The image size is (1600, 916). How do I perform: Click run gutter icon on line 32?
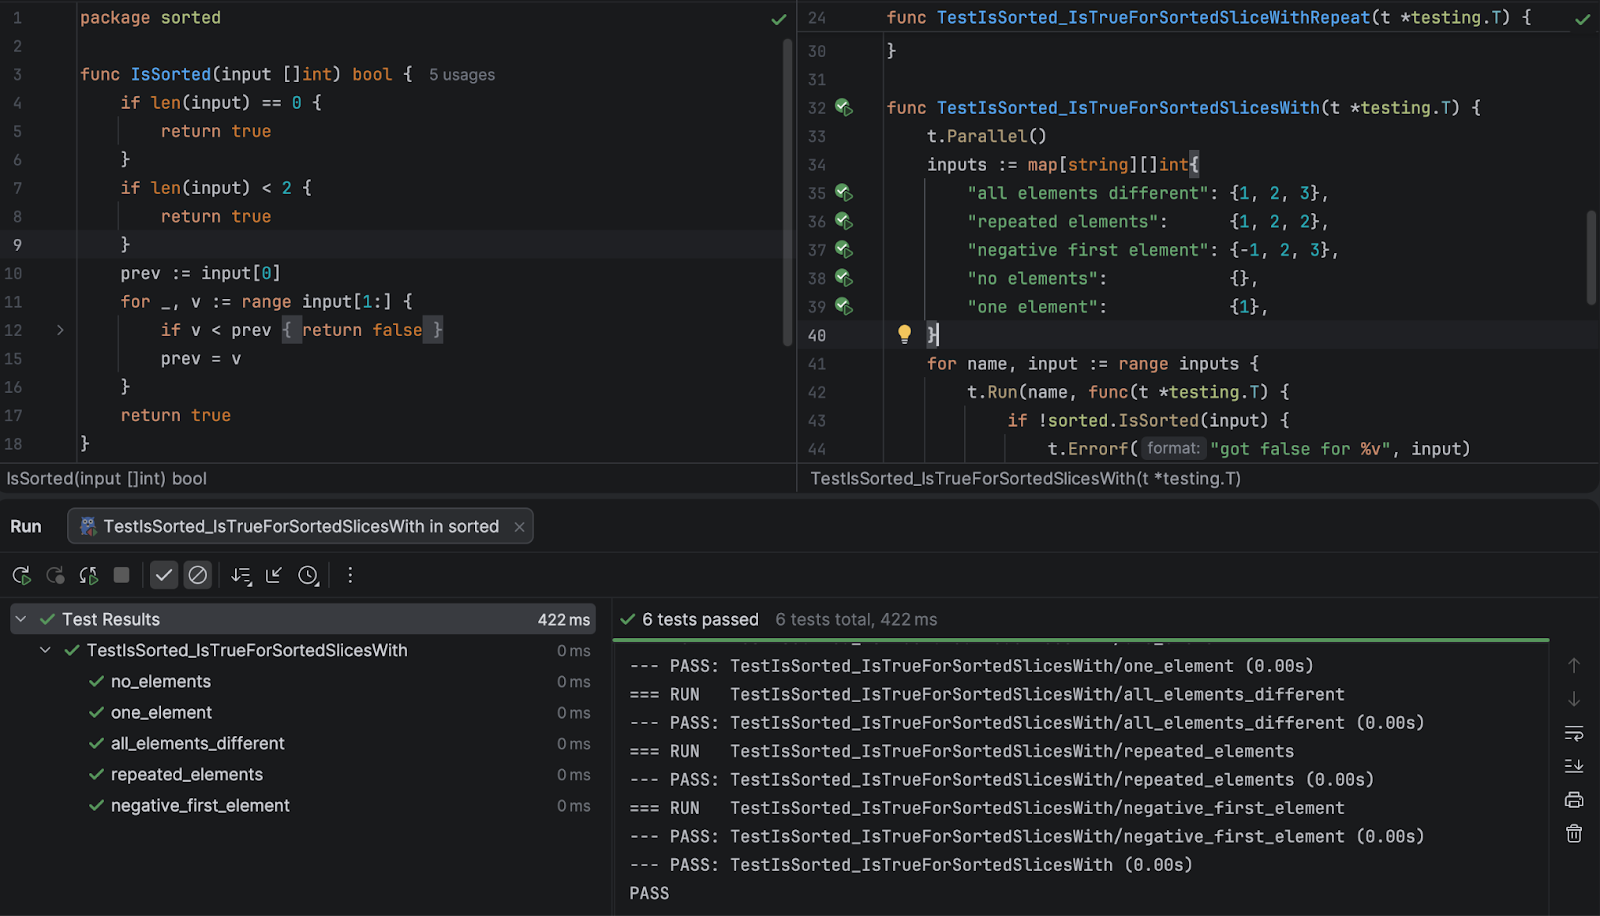[843, 107]
